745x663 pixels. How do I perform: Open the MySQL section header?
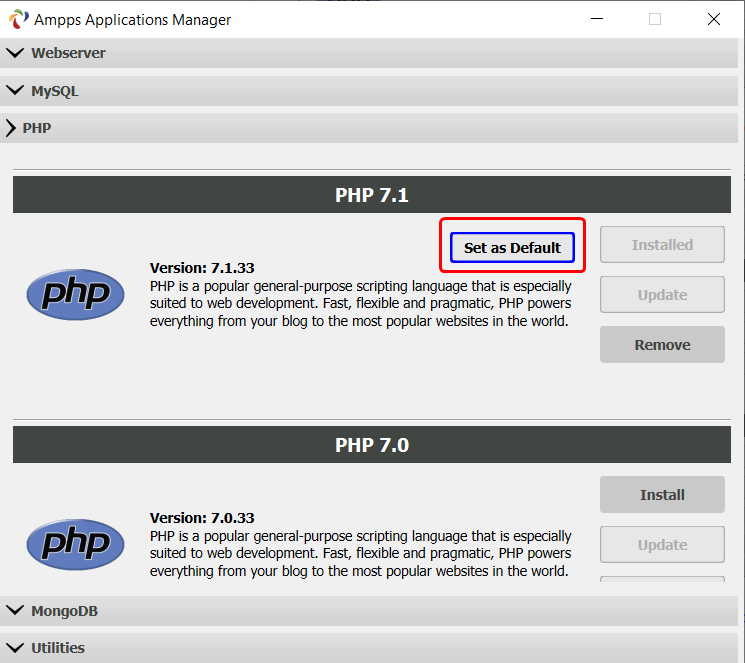(369, 91)
